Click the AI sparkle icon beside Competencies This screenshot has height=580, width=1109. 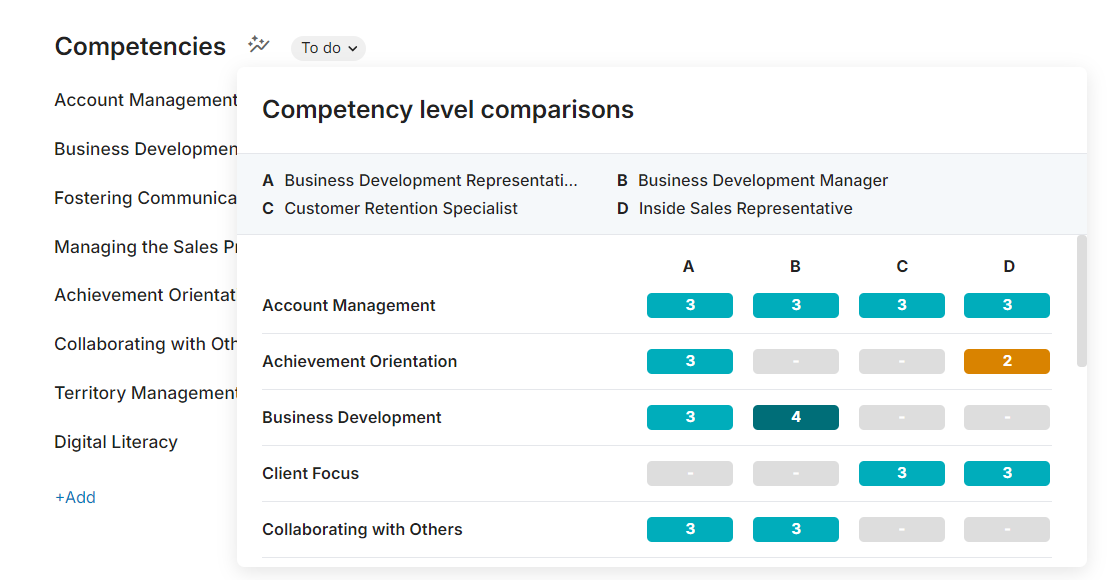(x=258, y=44)
